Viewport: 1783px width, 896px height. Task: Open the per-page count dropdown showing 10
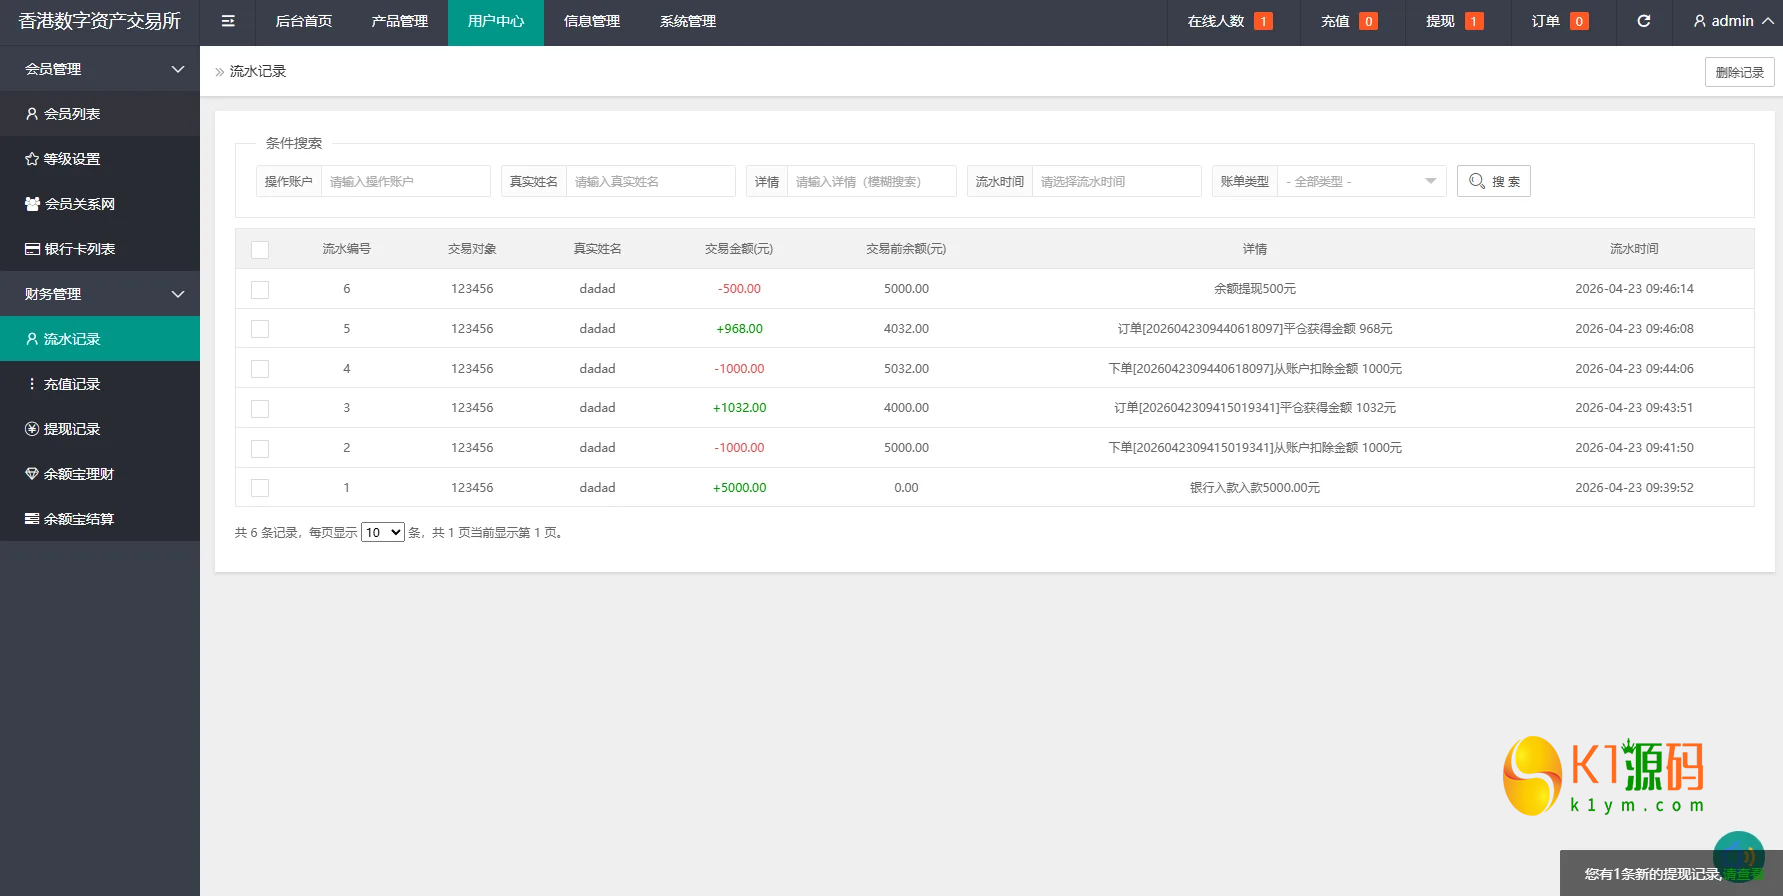pos(382,532)
